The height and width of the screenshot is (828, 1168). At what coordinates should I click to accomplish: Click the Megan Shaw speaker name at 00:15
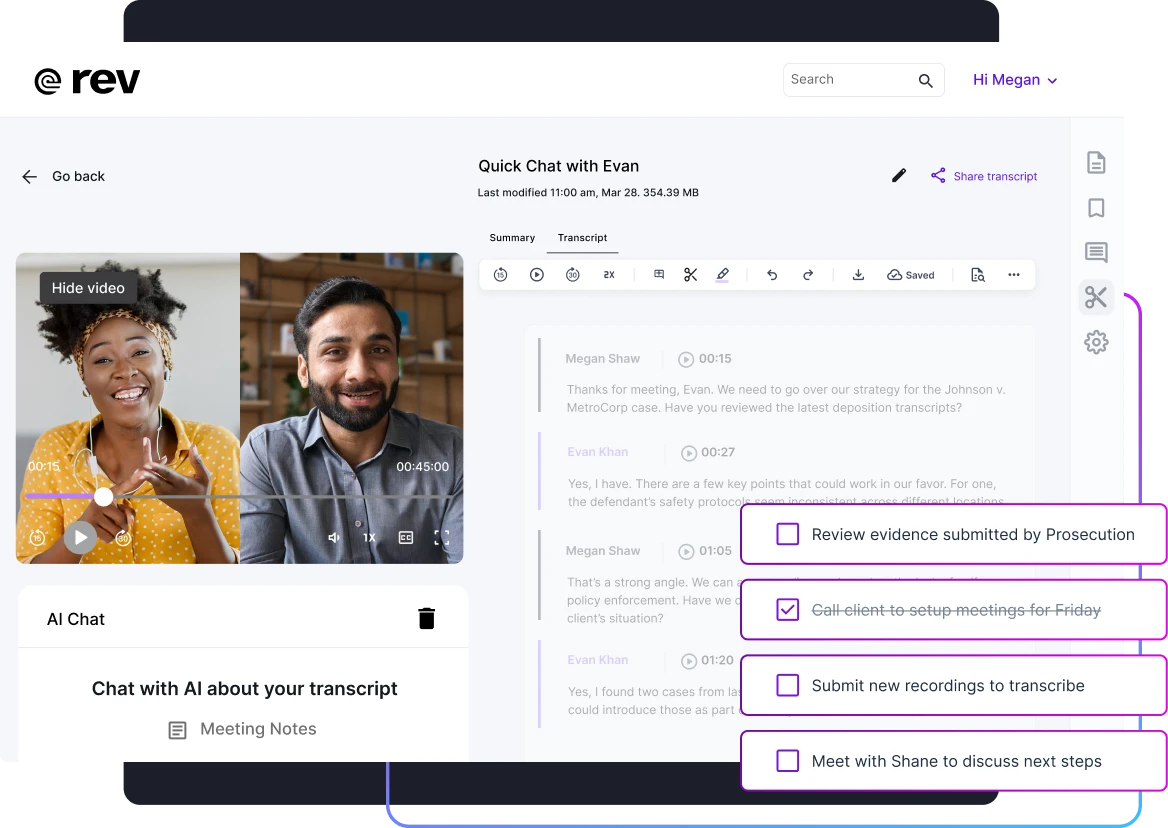click(x=603, y=359)
